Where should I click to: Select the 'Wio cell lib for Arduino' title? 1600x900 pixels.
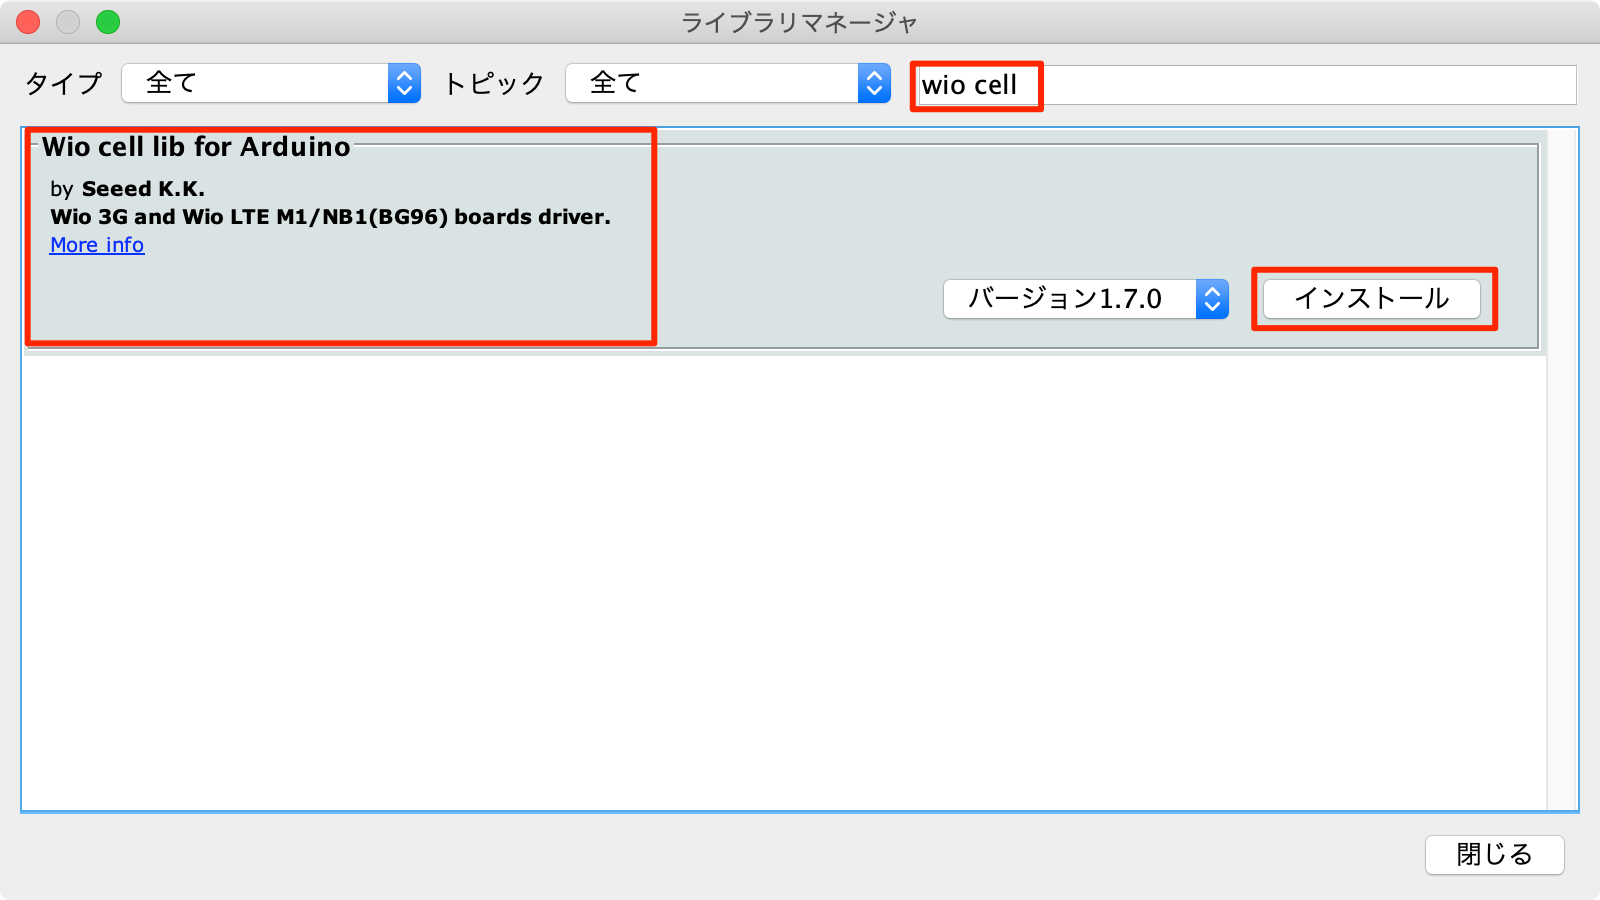coord(196,147)
